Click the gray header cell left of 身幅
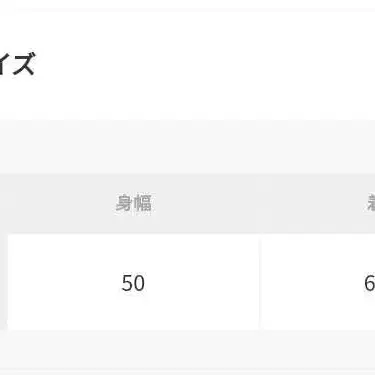This screenshot has height=375, width=375. pyautogui.click(x=4, y=203)
